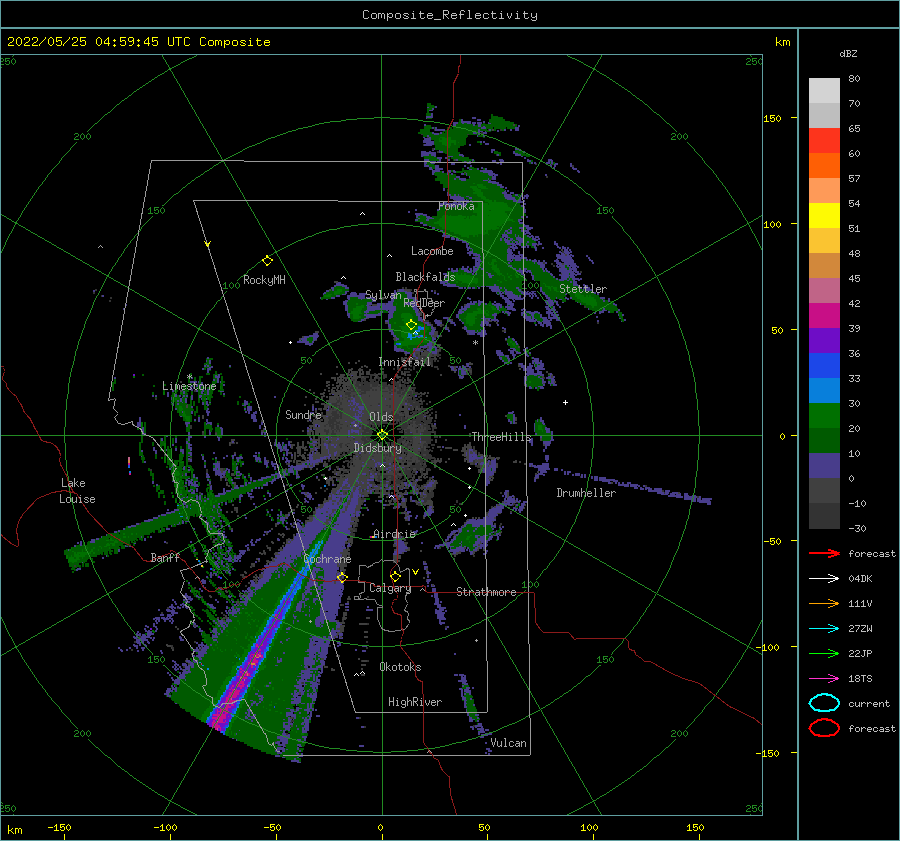The height and width of the screenshot is (841, 900).
Task: Click the Airdrie city label
Action: tap(394, 534)
